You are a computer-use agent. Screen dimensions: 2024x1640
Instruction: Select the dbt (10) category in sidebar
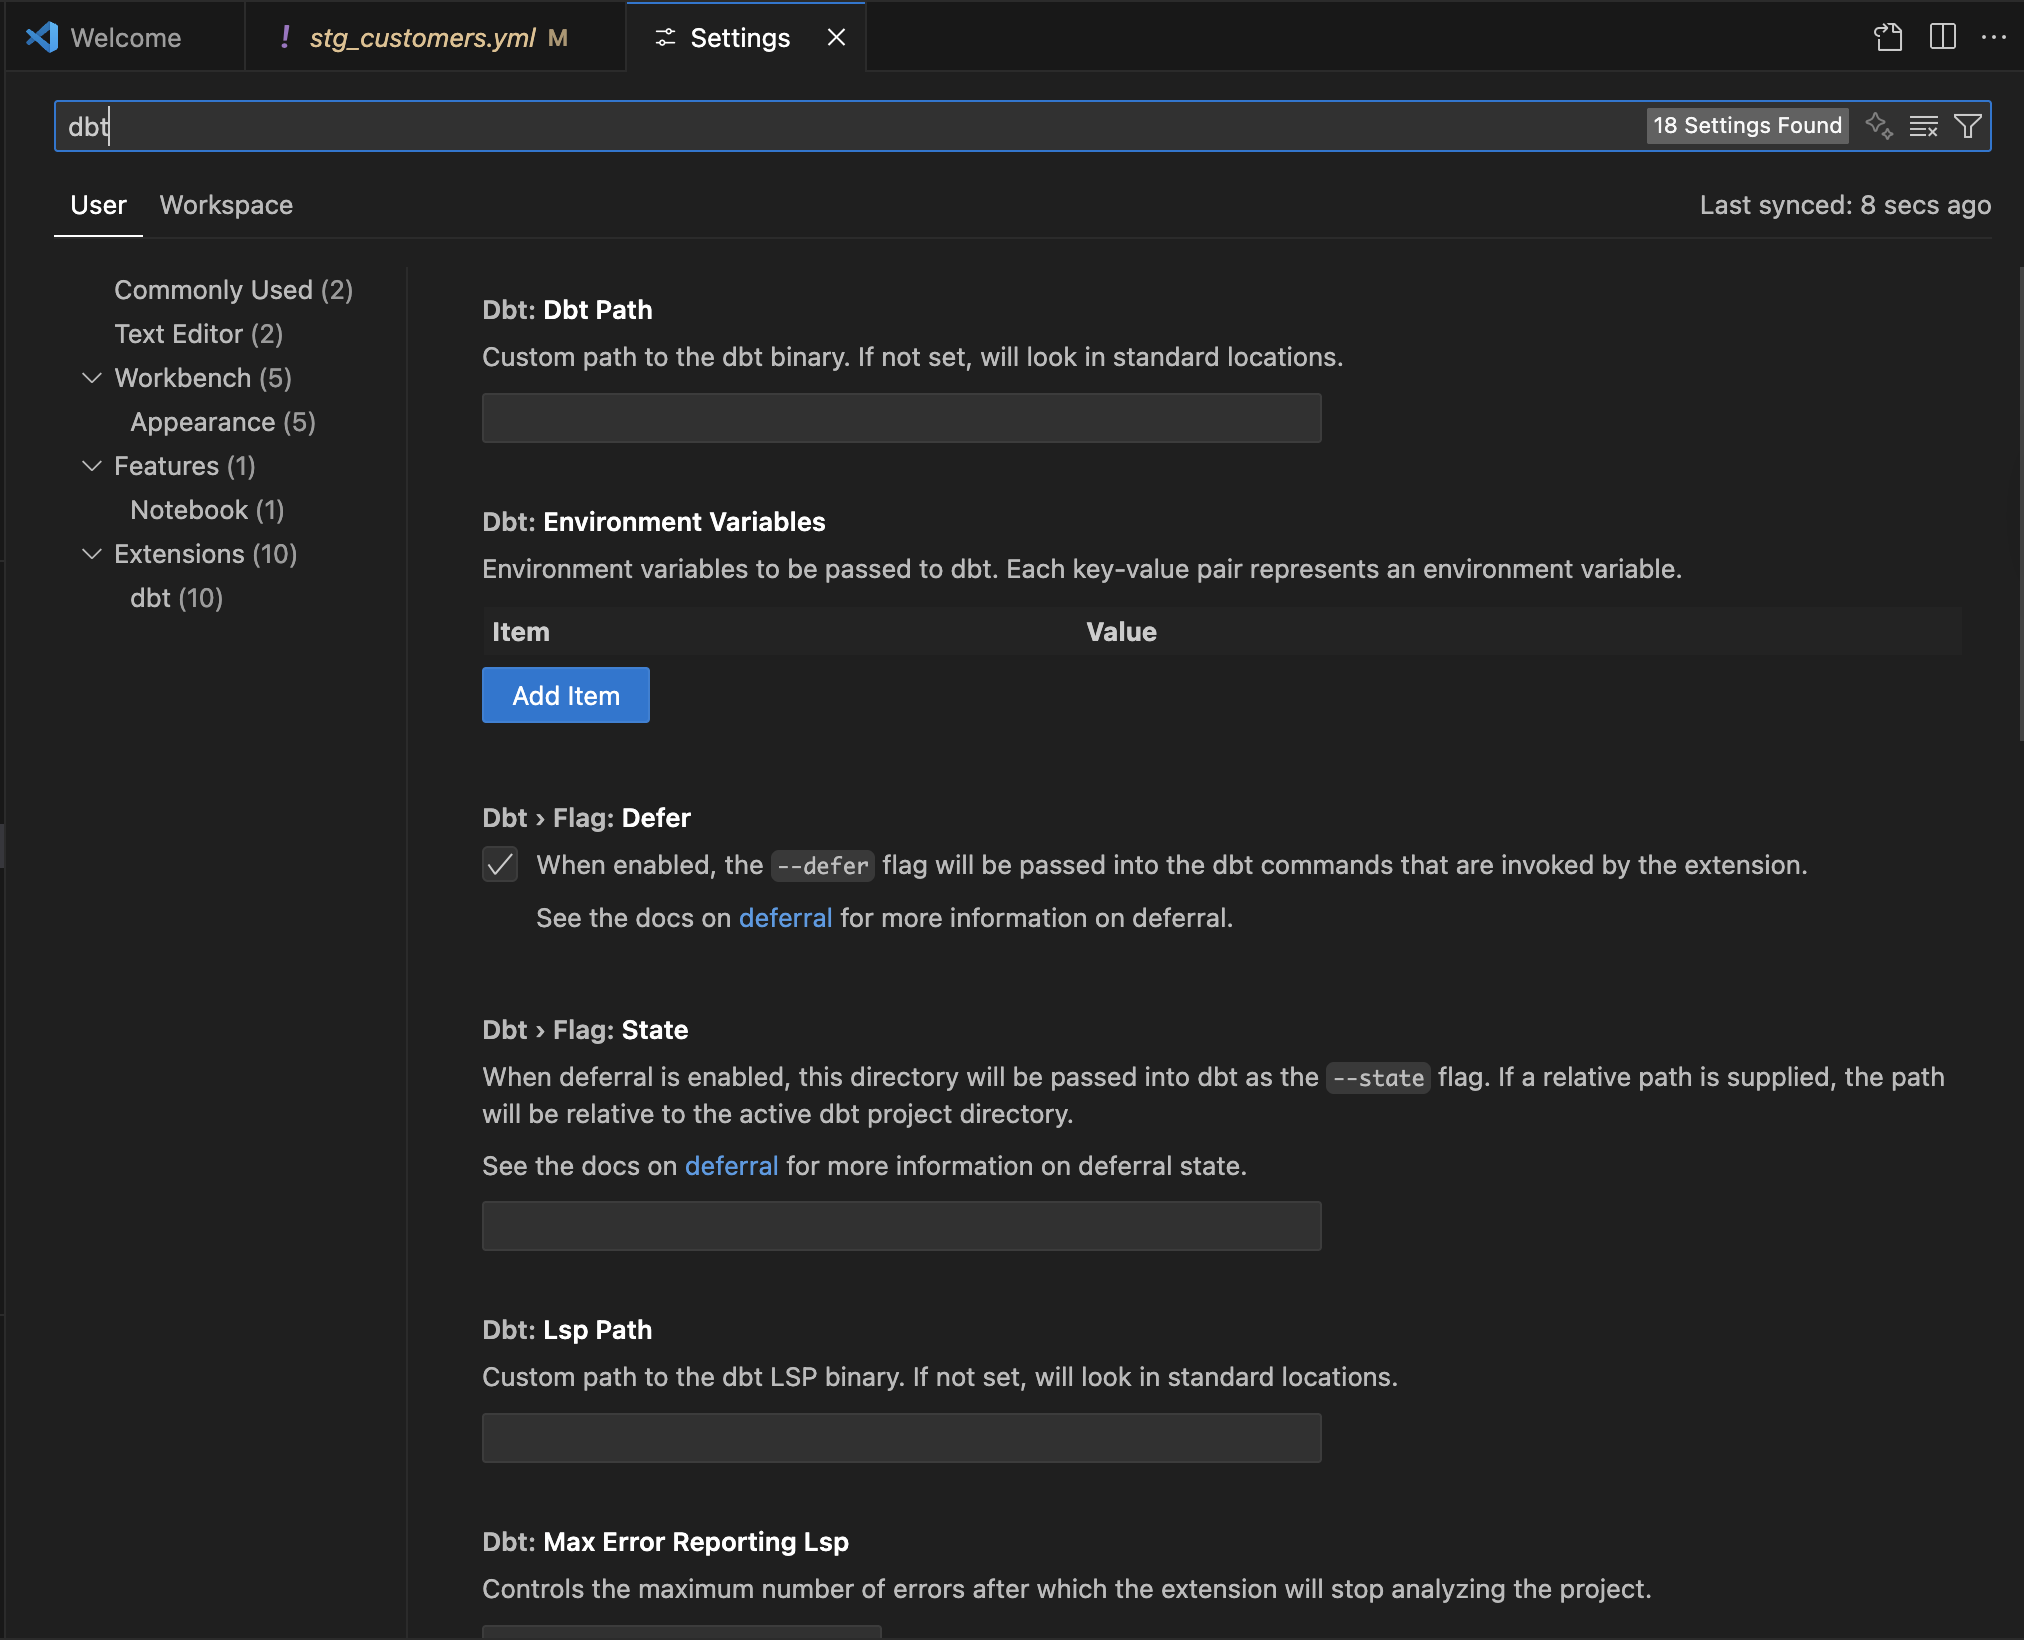[175, 598]
